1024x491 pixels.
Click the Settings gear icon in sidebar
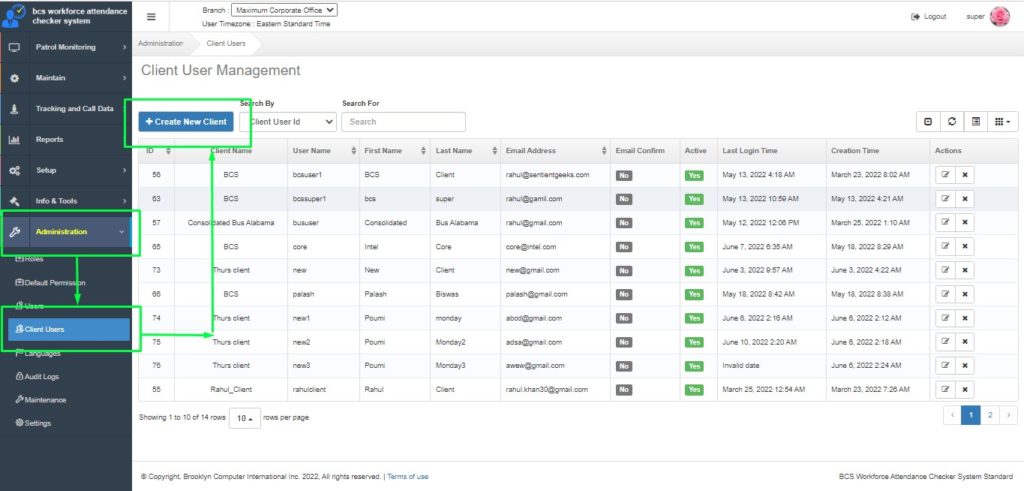click(19, 423)
